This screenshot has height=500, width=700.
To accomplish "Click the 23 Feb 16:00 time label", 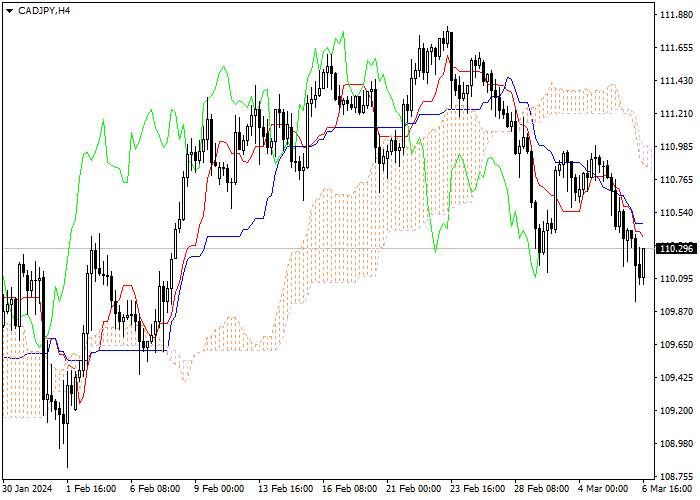I will [477, 489].
